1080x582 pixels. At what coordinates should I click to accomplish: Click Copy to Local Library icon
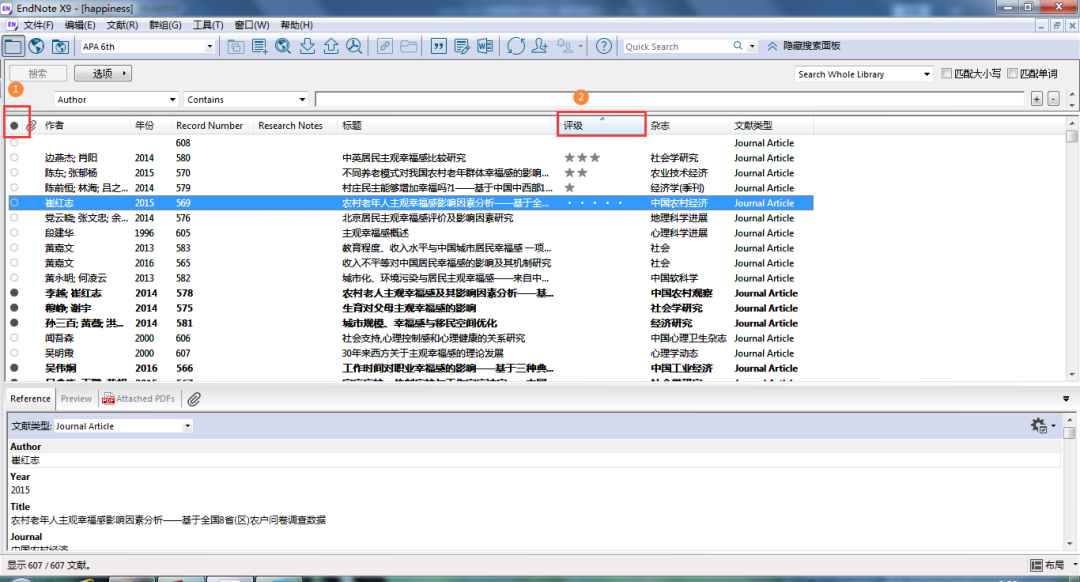pyautogui.click(x=236, y=46)
